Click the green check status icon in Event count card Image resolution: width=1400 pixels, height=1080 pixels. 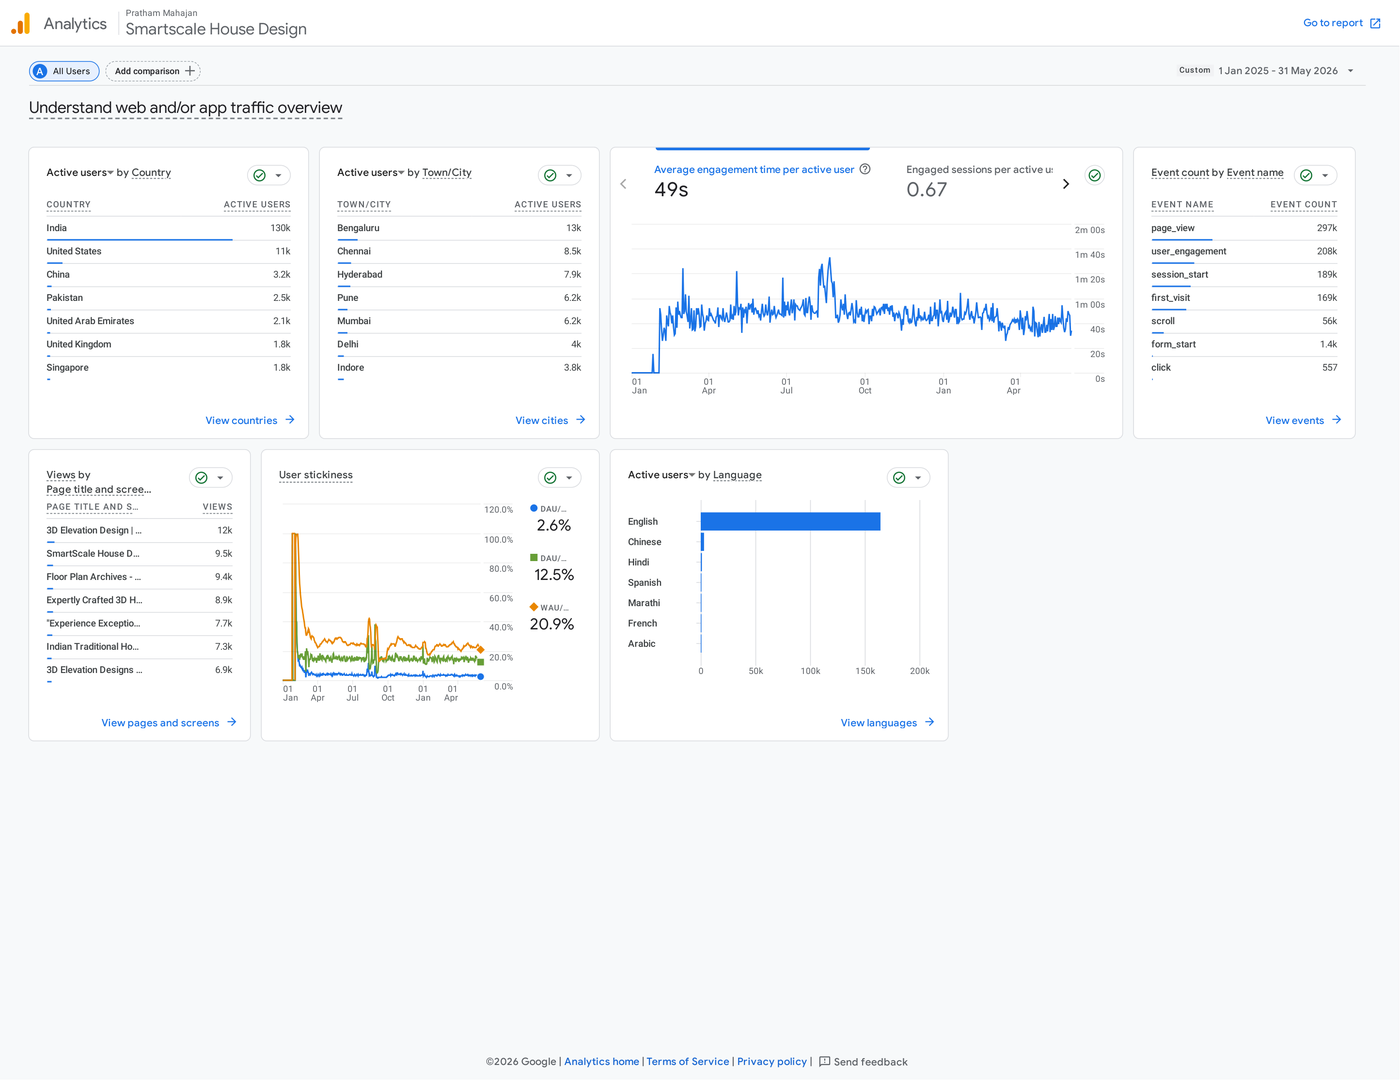pyautogui.click(x=1306, y=175)
